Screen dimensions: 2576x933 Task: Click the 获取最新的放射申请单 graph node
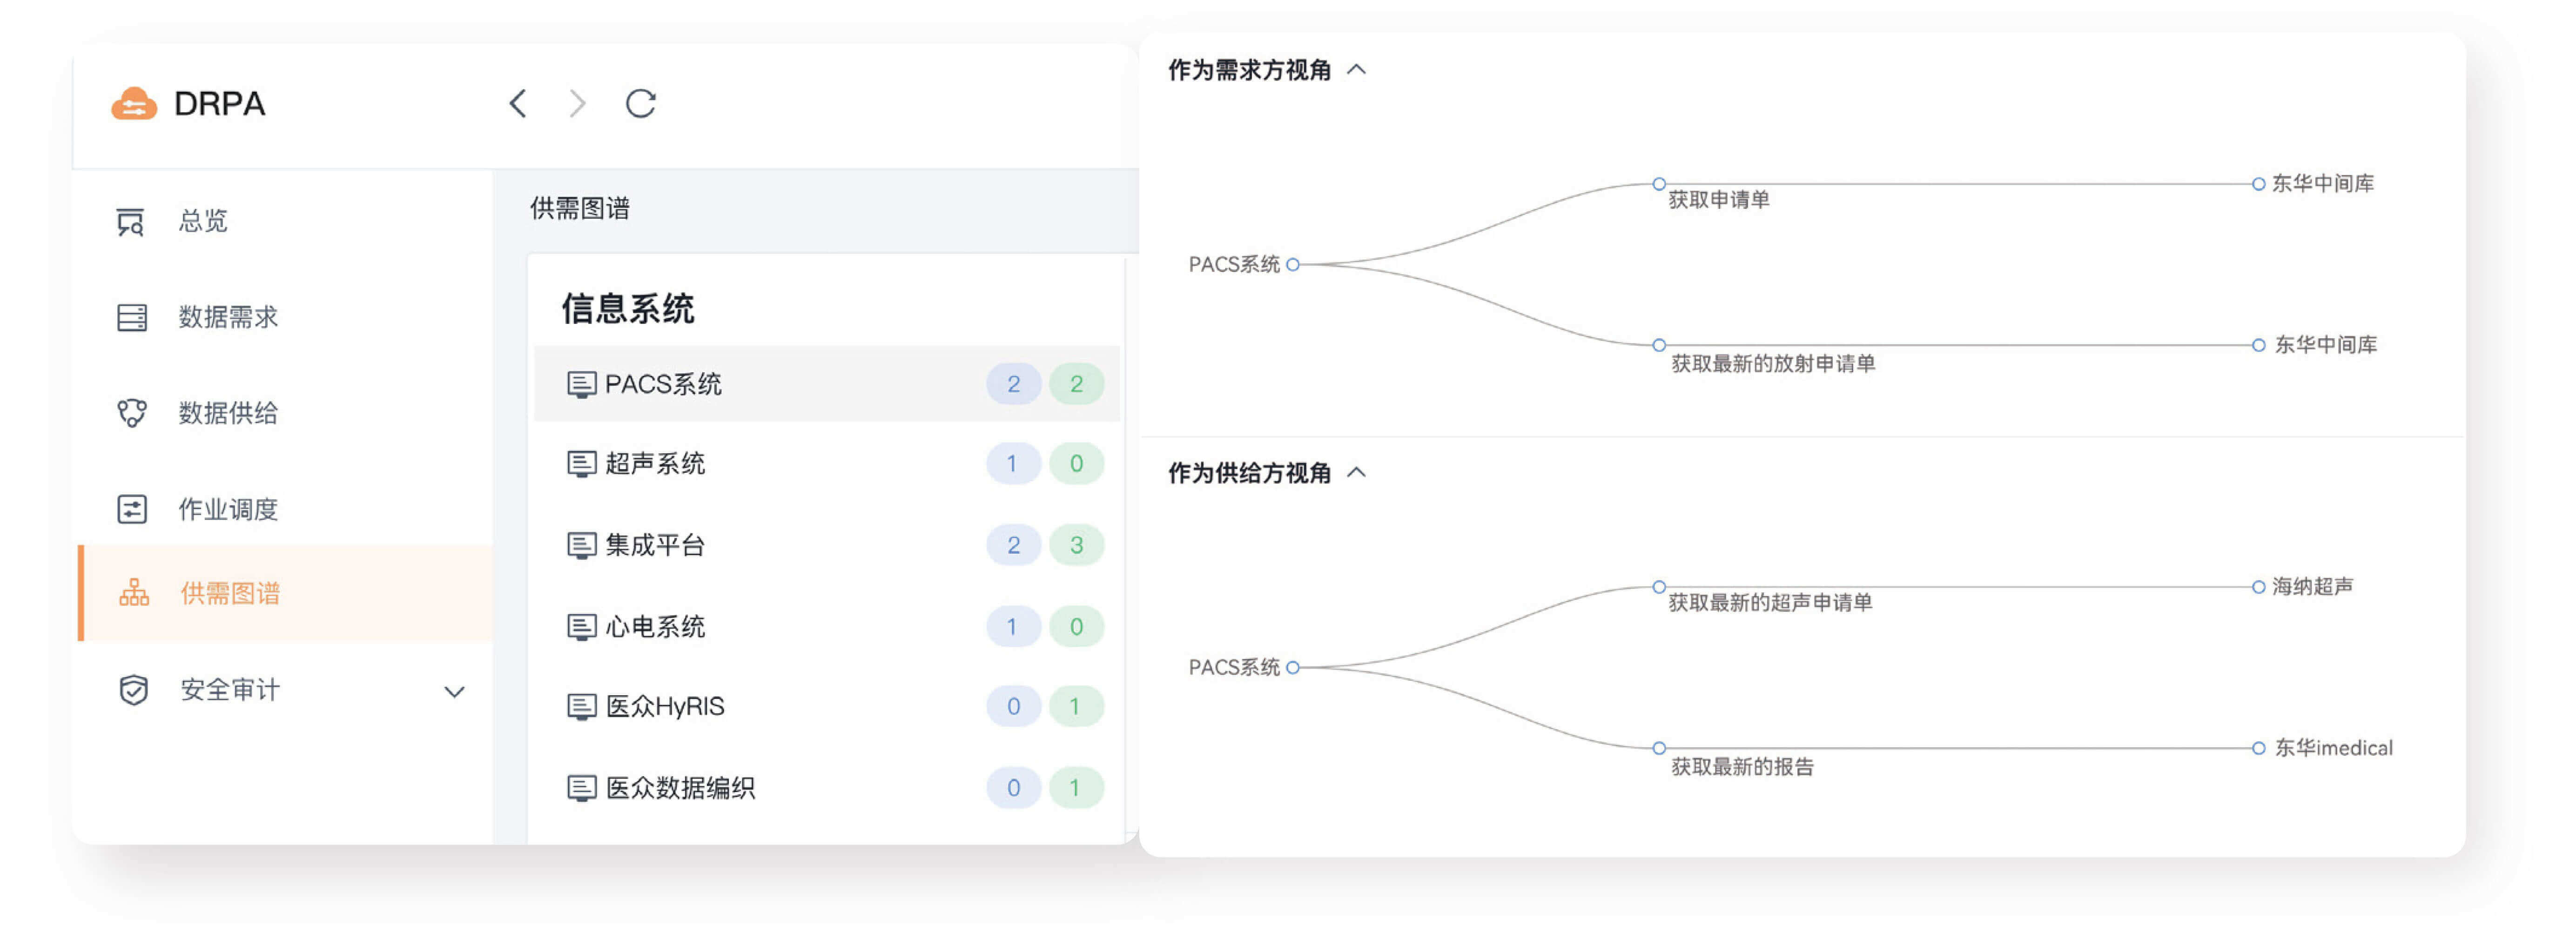point(1658,345)
